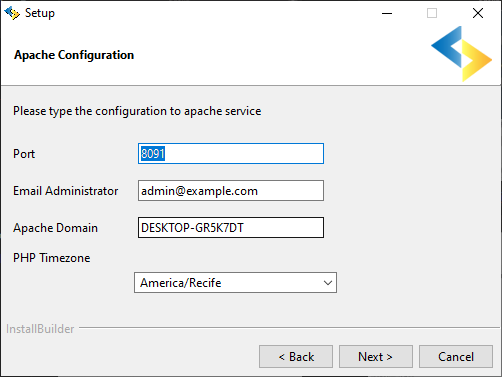Open the PHP Timezone dropdown arrow
The height and width of the screenshot is (377, 502).
coord(328,283)
